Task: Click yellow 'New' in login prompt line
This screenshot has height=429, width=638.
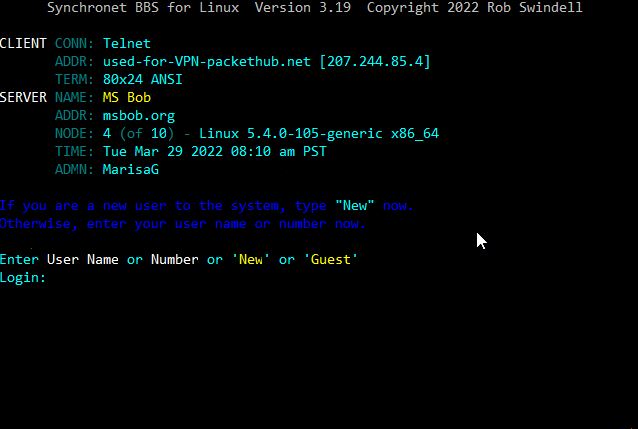Action: (251, 259)
